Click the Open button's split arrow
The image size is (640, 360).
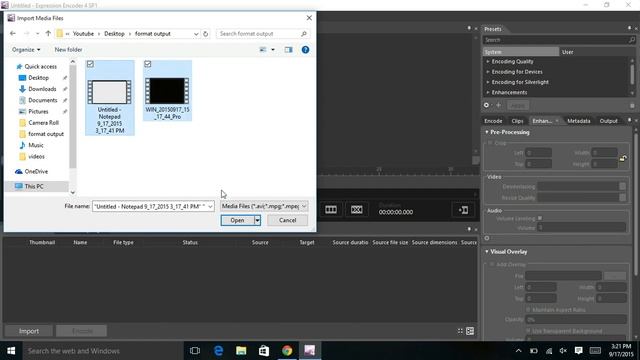coord(258,220)
